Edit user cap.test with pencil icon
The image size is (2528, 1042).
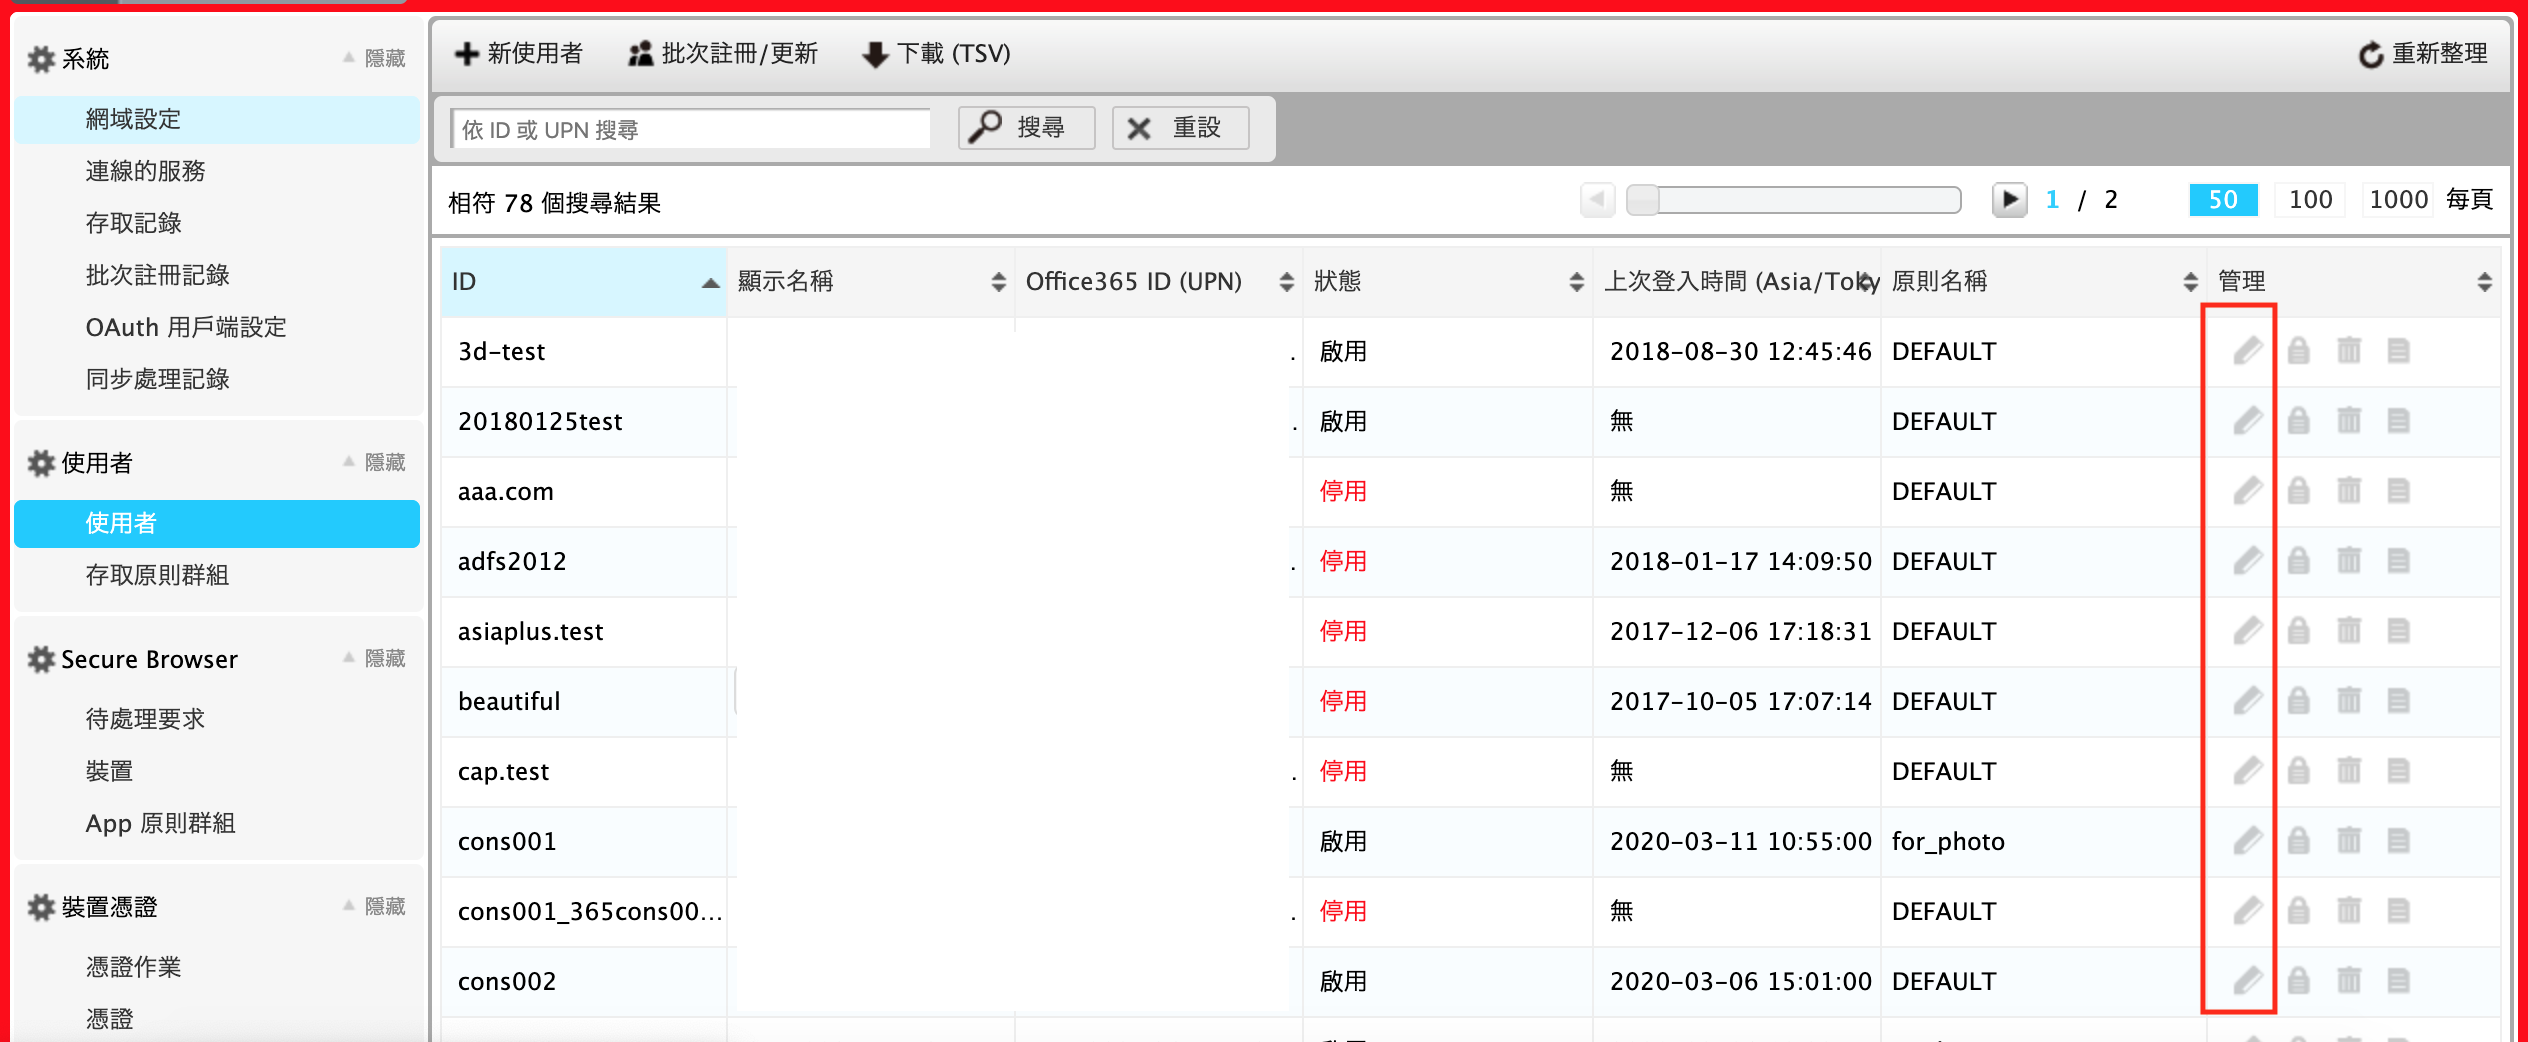(2247, 771)
